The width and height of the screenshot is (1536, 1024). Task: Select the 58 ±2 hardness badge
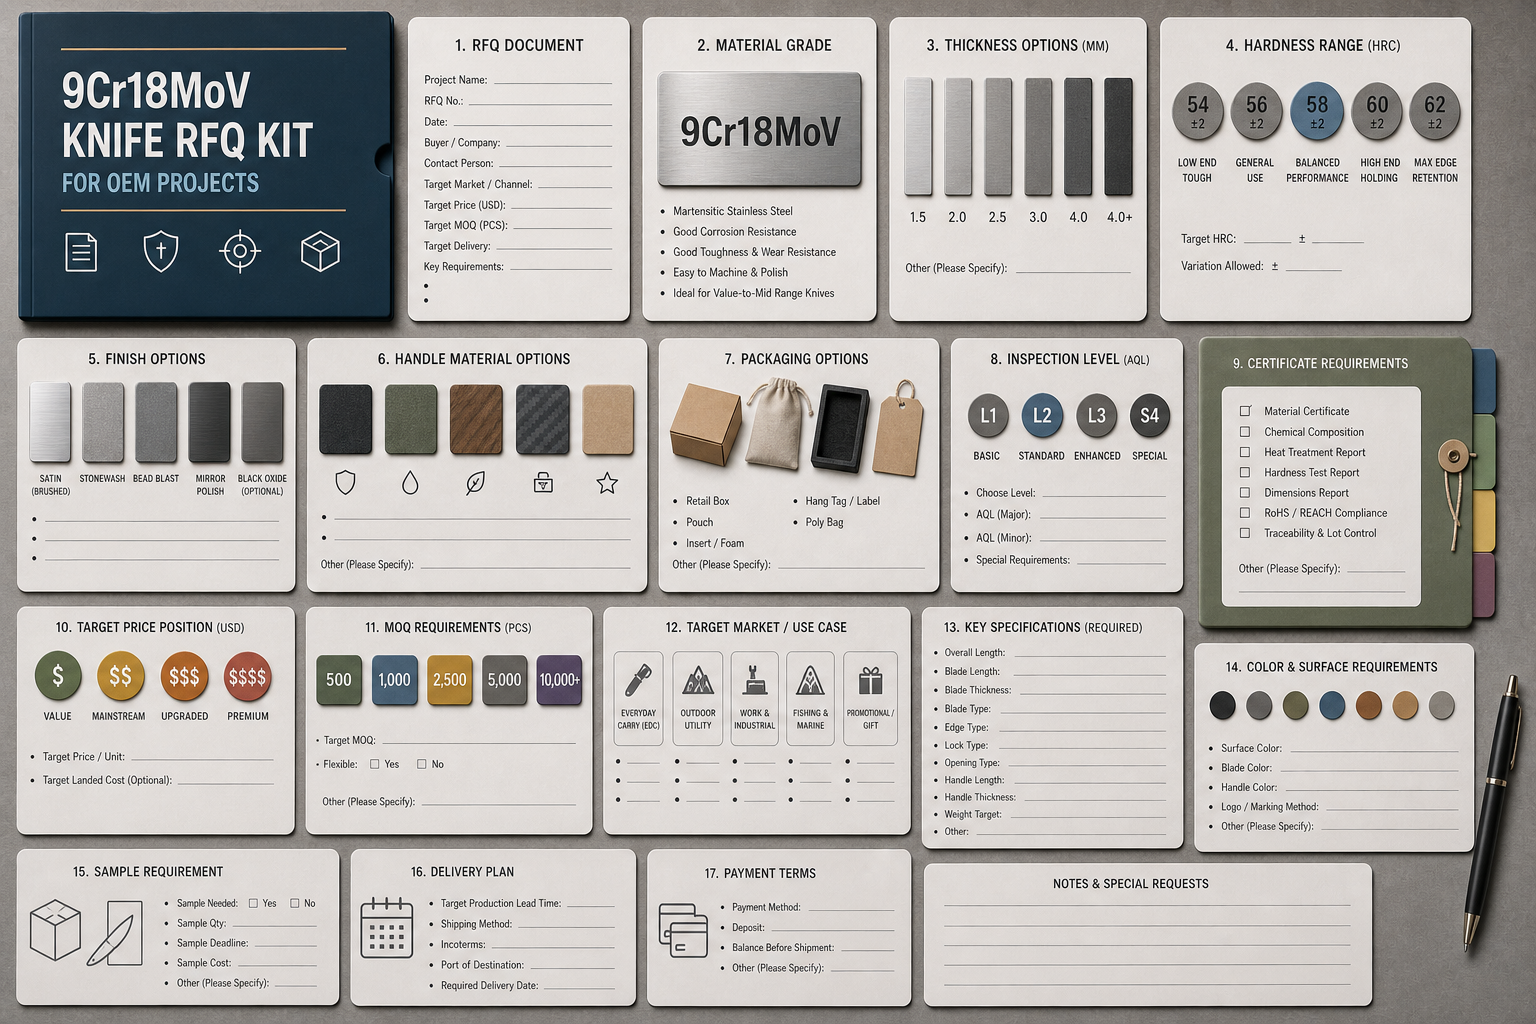[1317, 111]
